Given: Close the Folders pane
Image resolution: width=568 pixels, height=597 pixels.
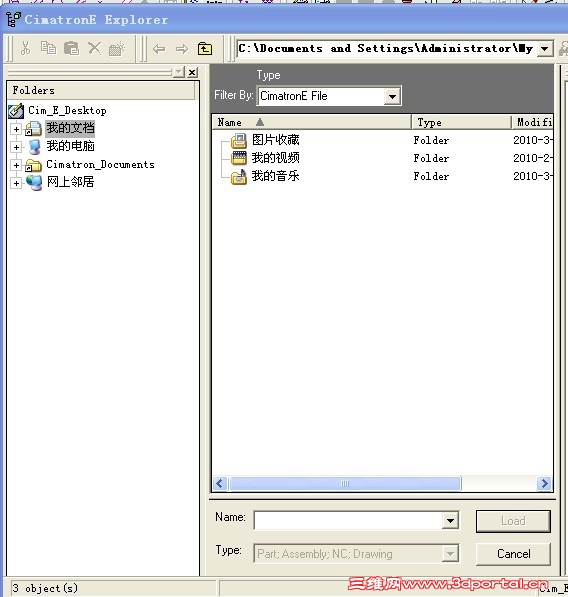Looking at the screenshot, I should [x=193, y=72].
